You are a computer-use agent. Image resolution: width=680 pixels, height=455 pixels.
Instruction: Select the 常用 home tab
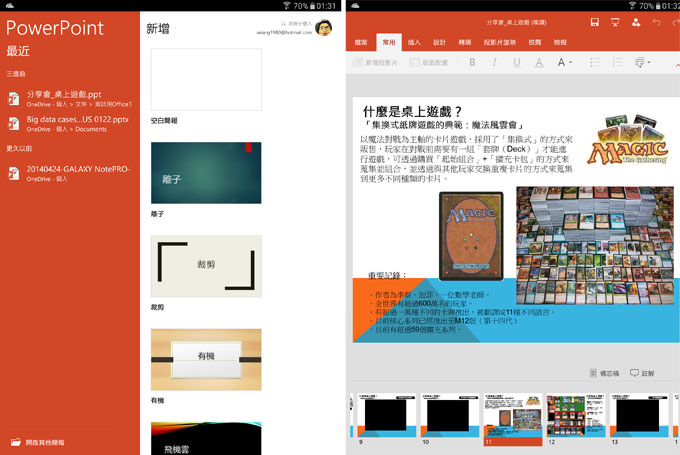click(389, 43)
